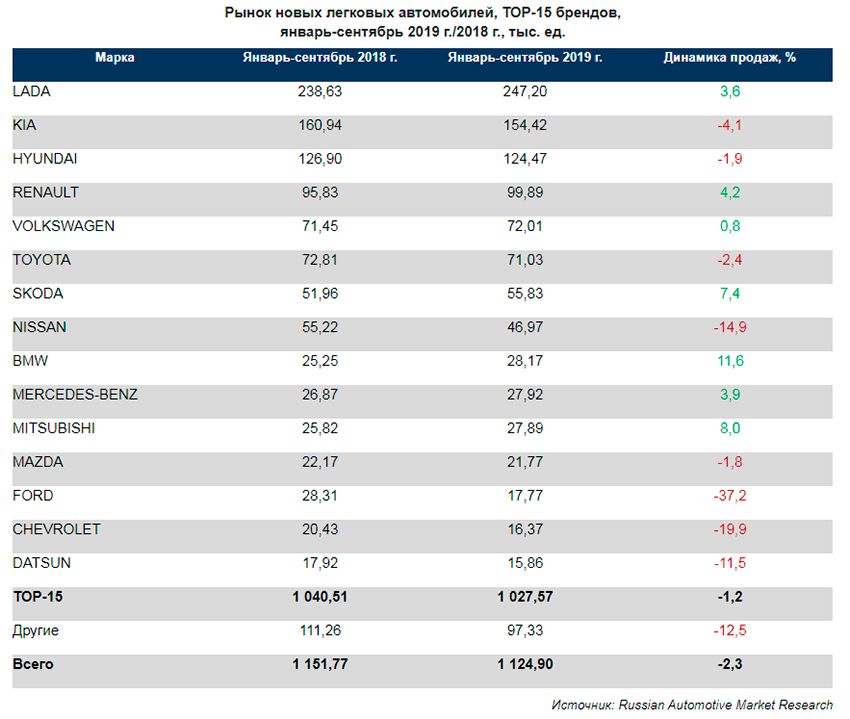
Task: Select the HYUNDAI brand cell
Action: (44, 158)
